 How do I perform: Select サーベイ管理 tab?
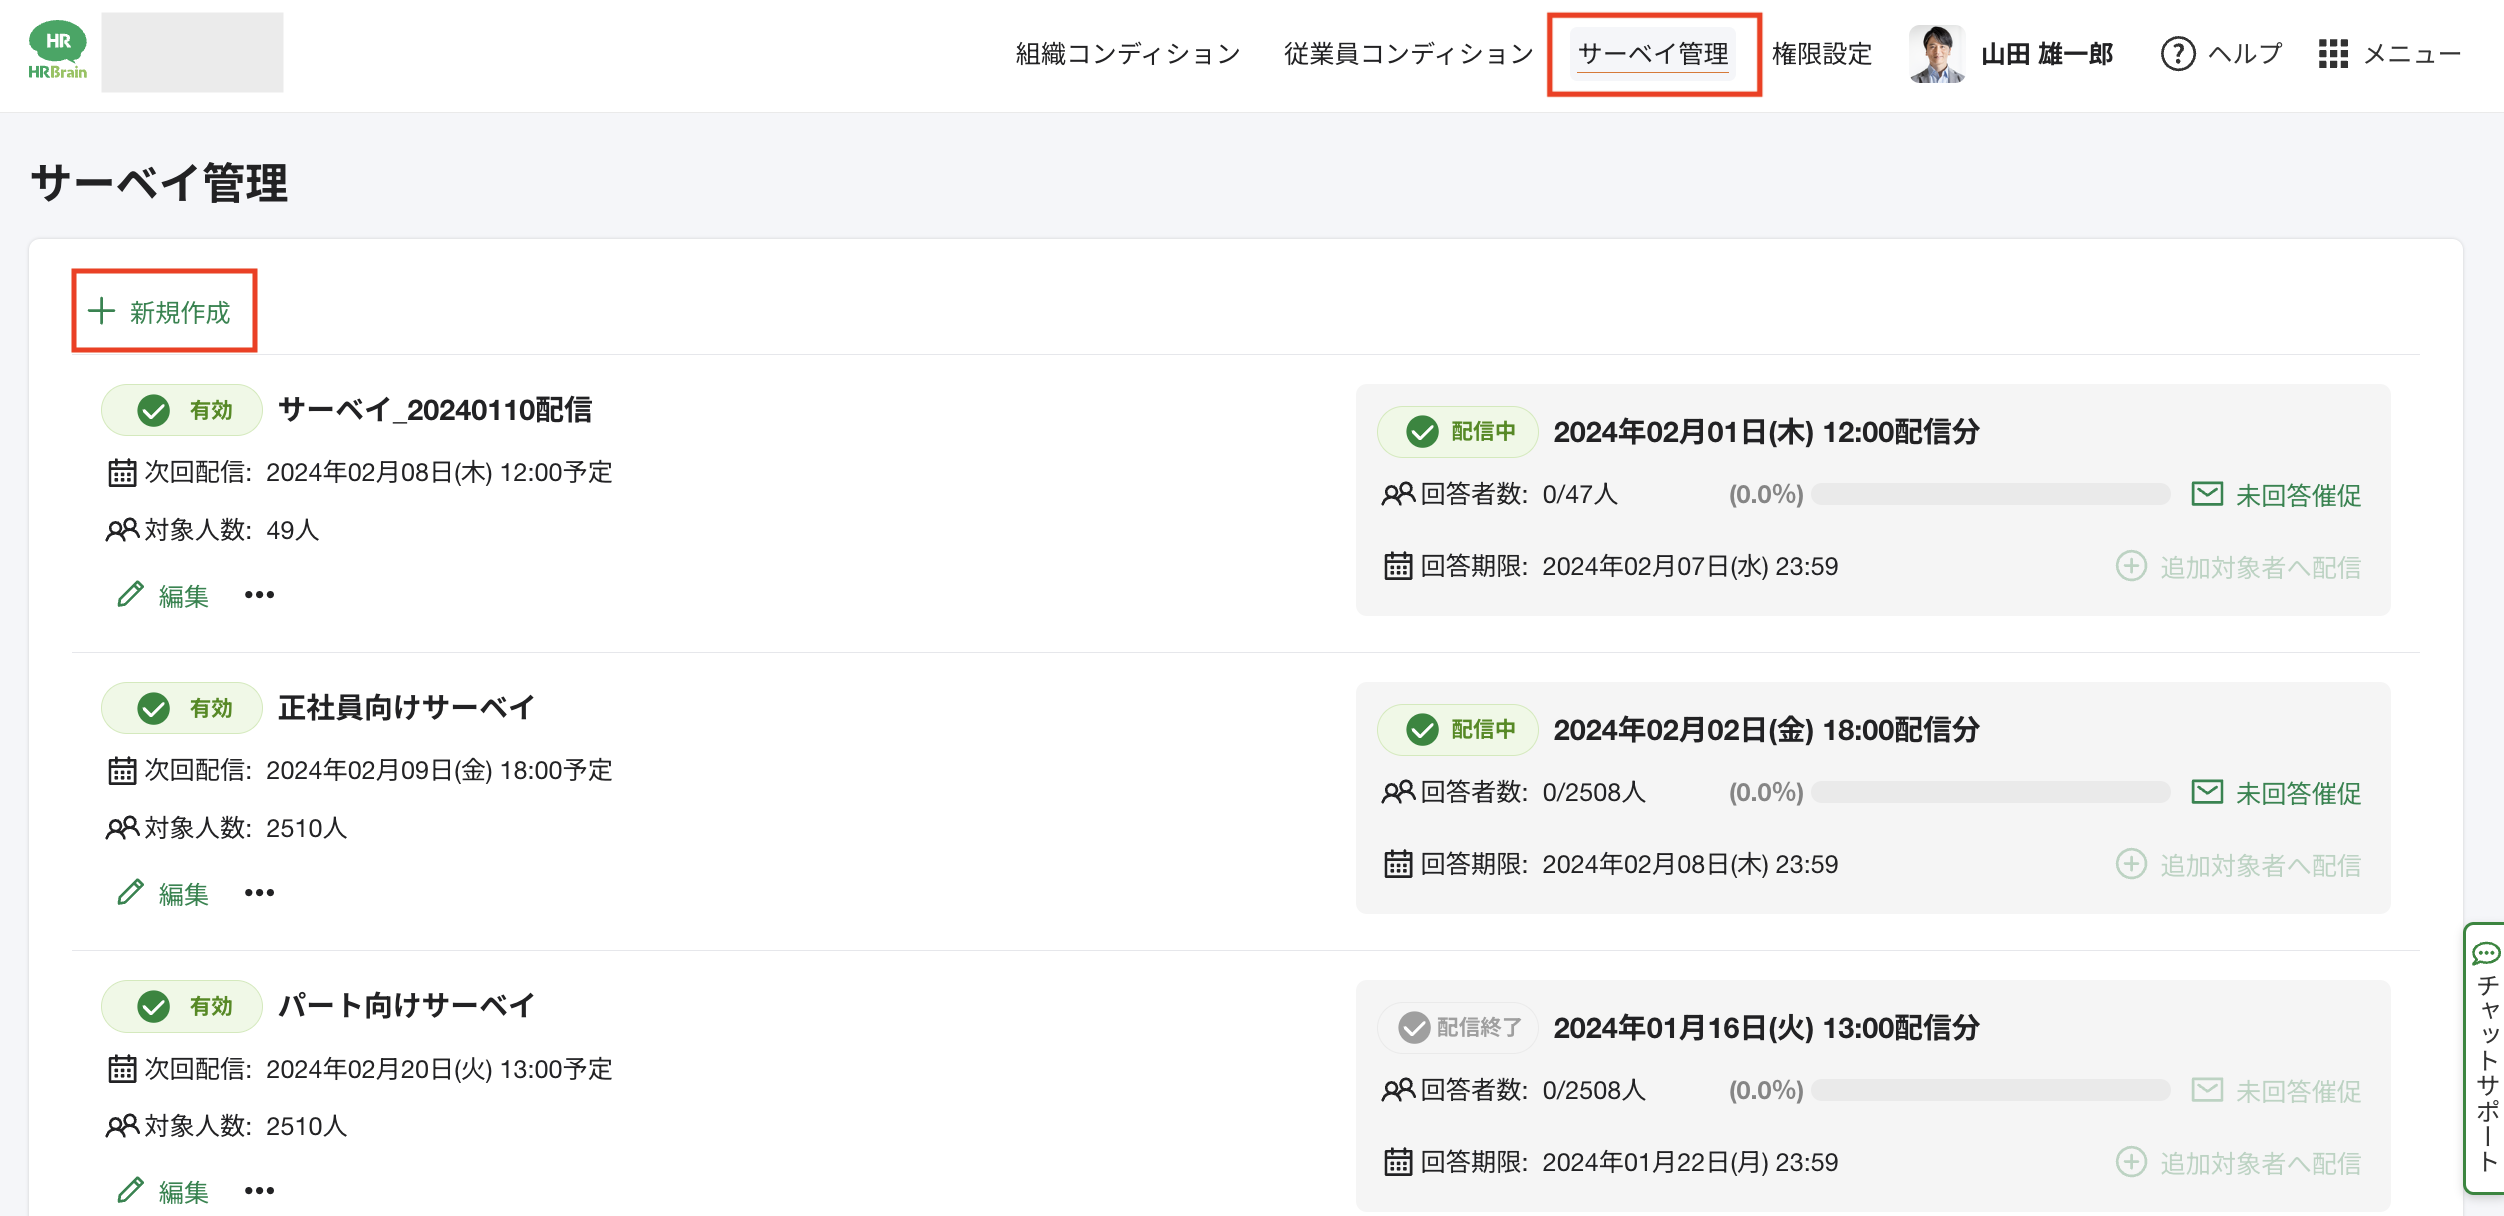pos(1653,54)
